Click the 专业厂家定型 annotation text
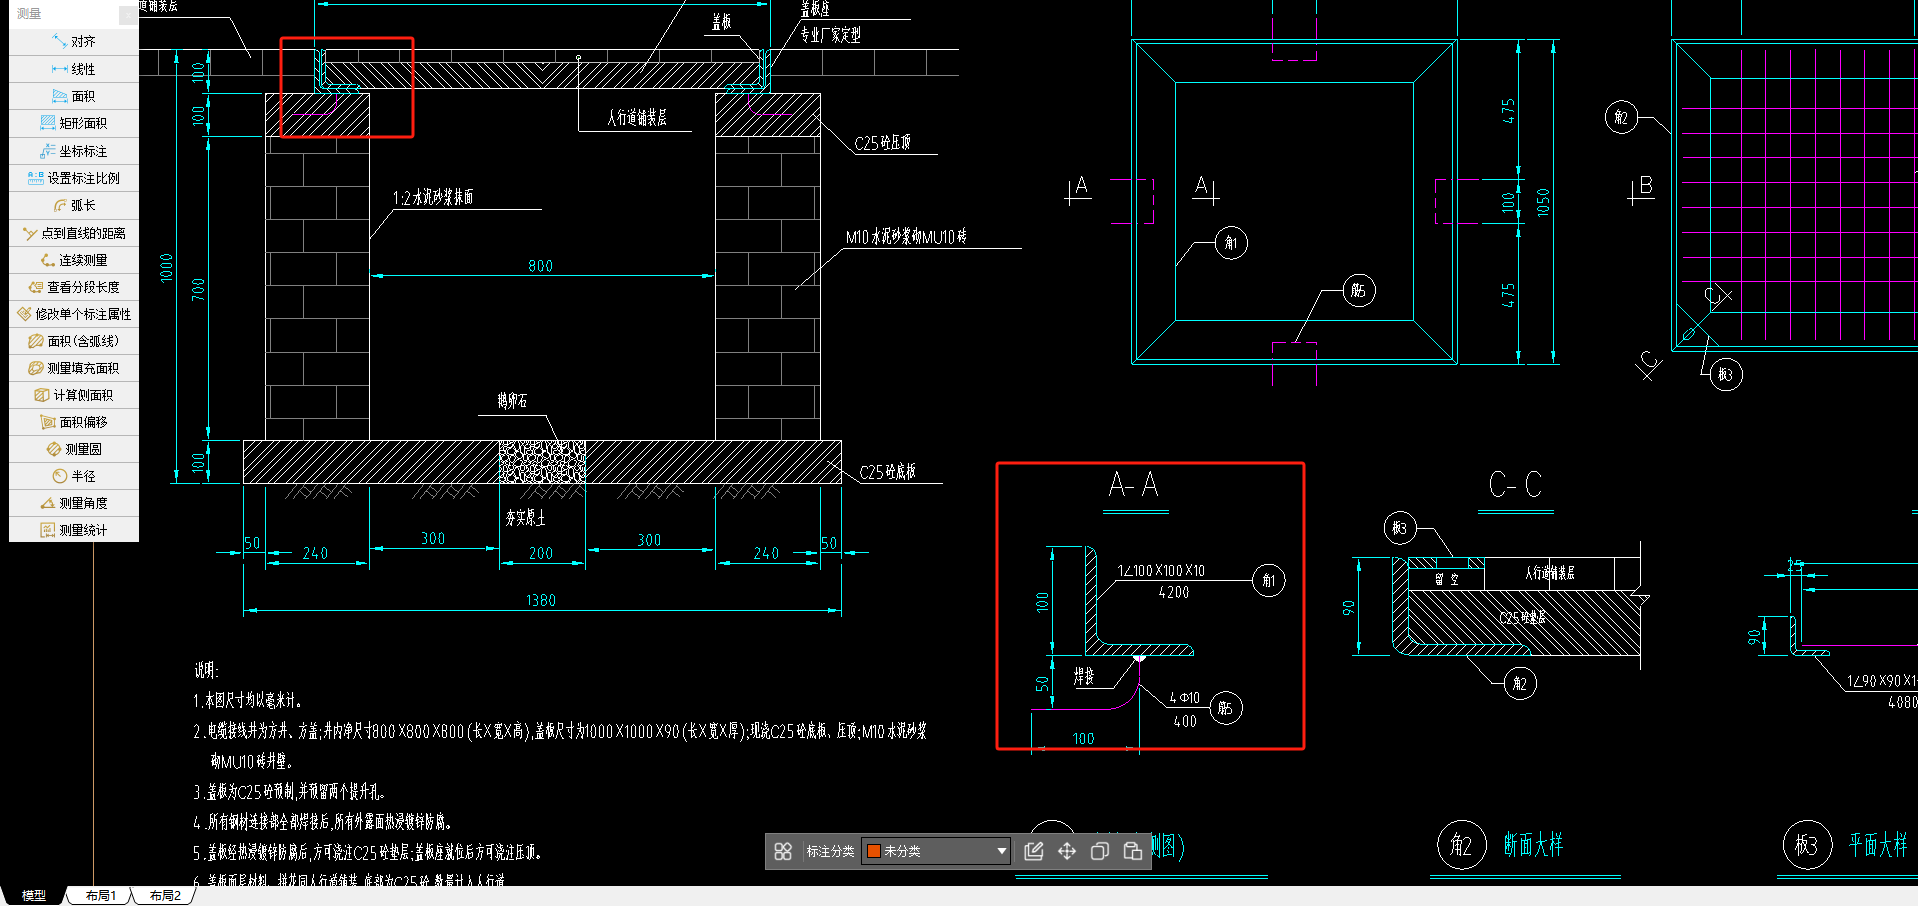The image size is (1918, 906). 830,35
